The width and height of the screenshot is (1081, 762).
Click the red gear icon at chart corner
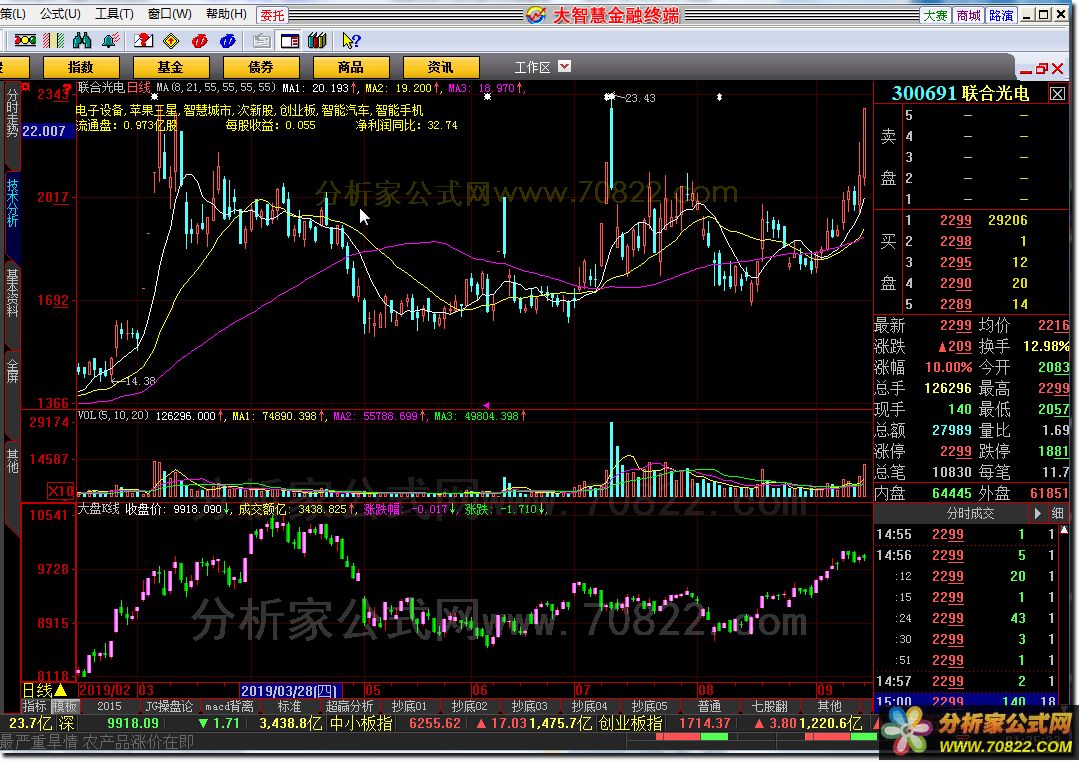[26, 86]
